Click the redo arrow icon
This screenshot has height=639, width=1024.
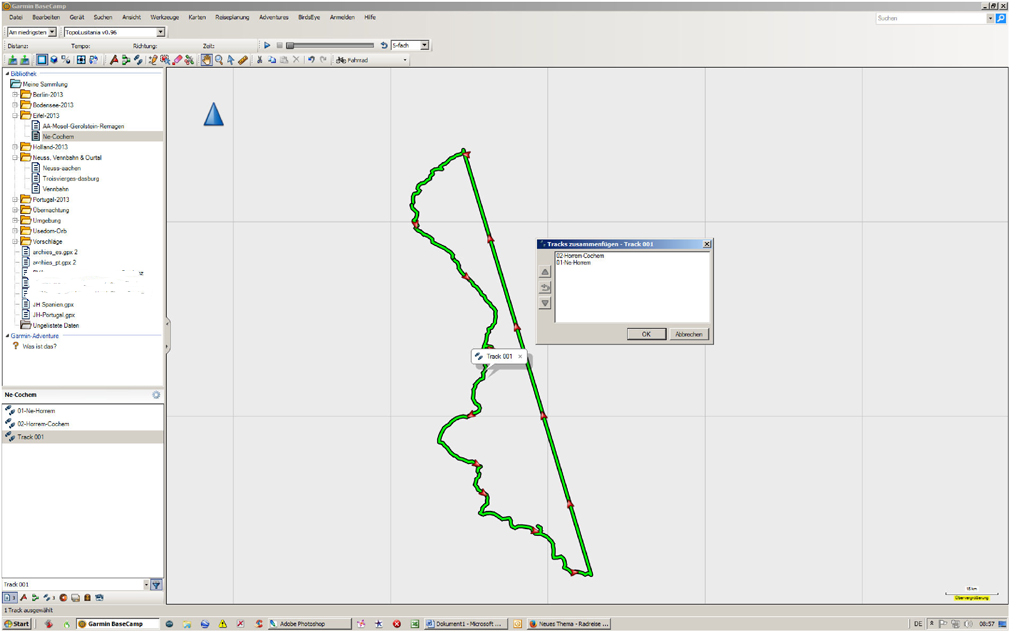coord(323,60)
